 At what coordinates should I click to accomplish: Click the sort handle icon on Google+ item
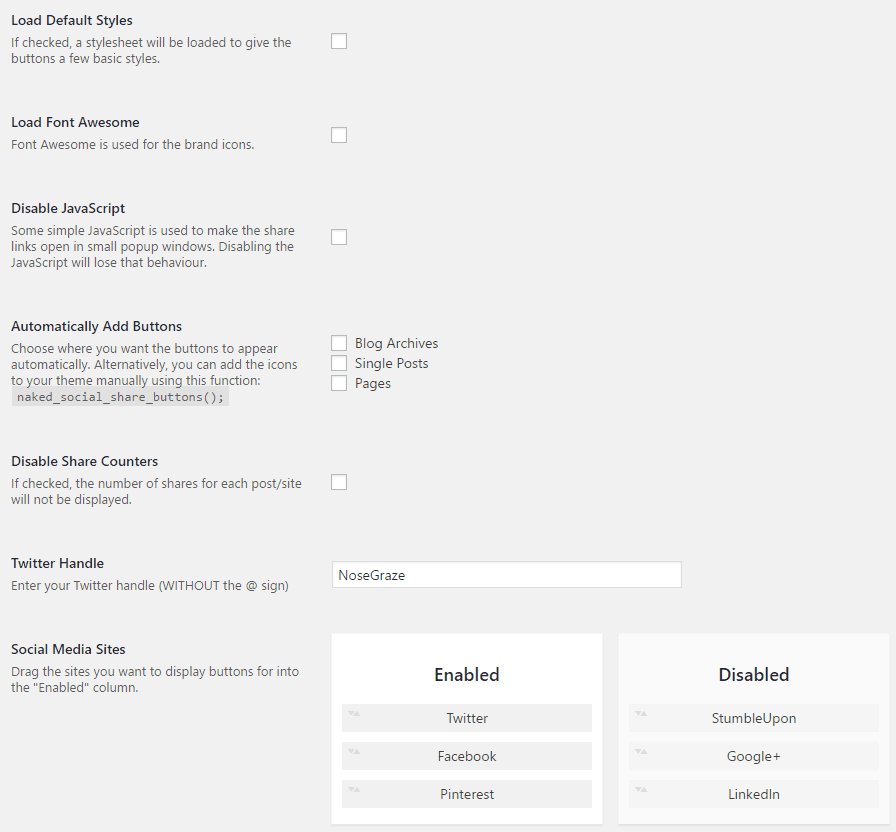(641, 751)
